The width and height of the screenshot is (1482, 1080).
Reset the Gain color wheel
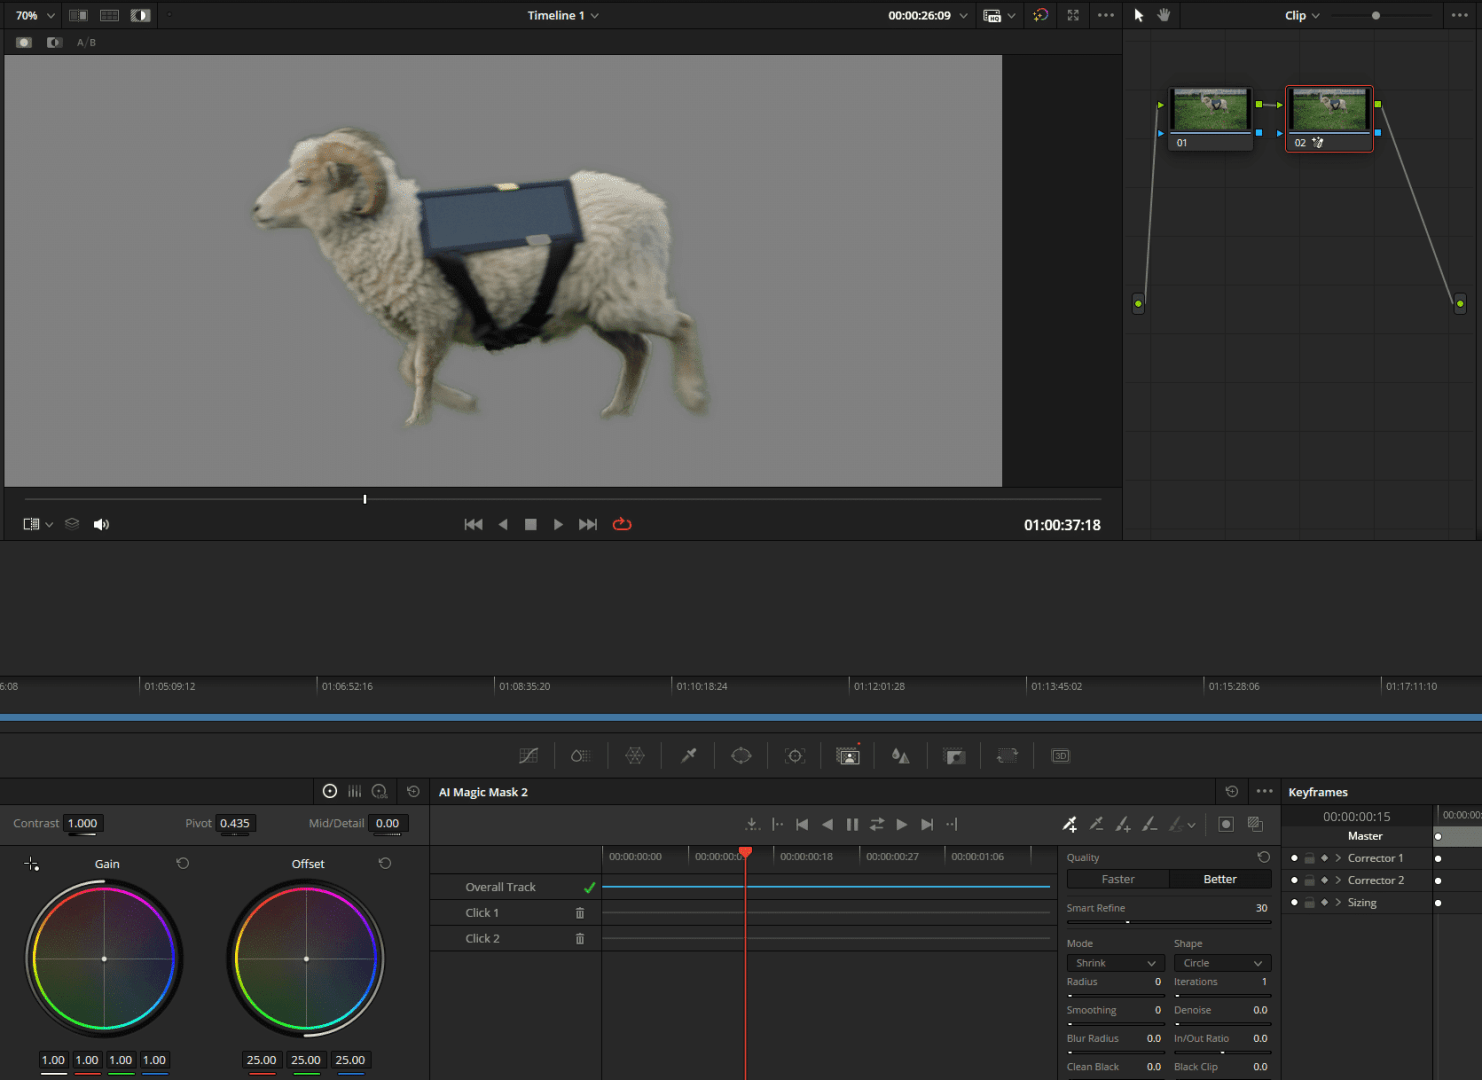(x=183, y=863)
